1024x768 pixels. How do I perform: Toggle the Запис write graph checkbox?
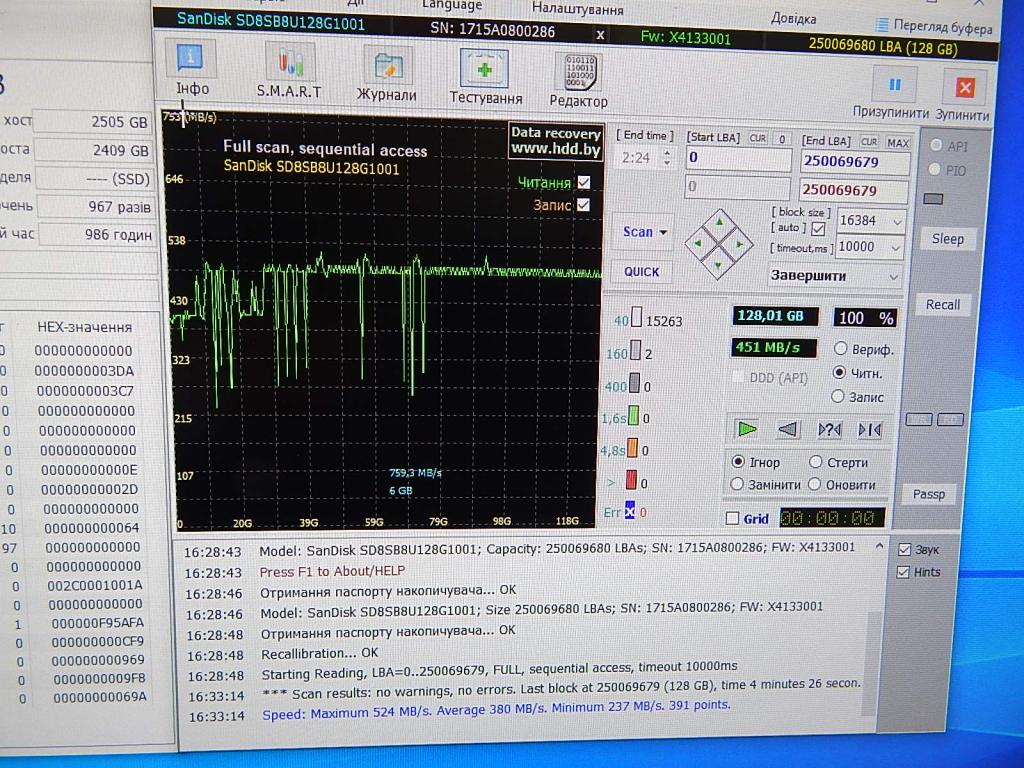point(583,205)
